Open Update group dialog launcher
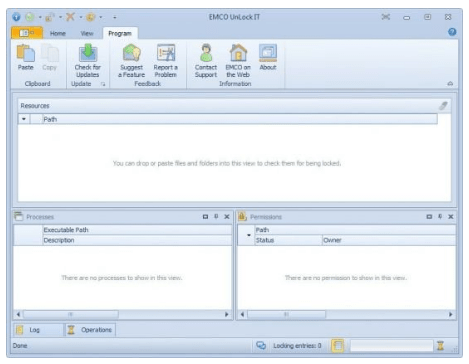This screenshot has height=364, width=469. [103, 84]
